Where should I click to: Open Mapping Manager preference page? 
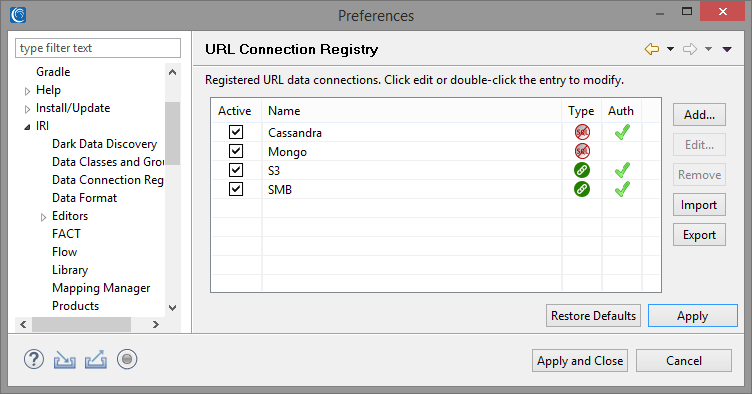coord(101,288)
